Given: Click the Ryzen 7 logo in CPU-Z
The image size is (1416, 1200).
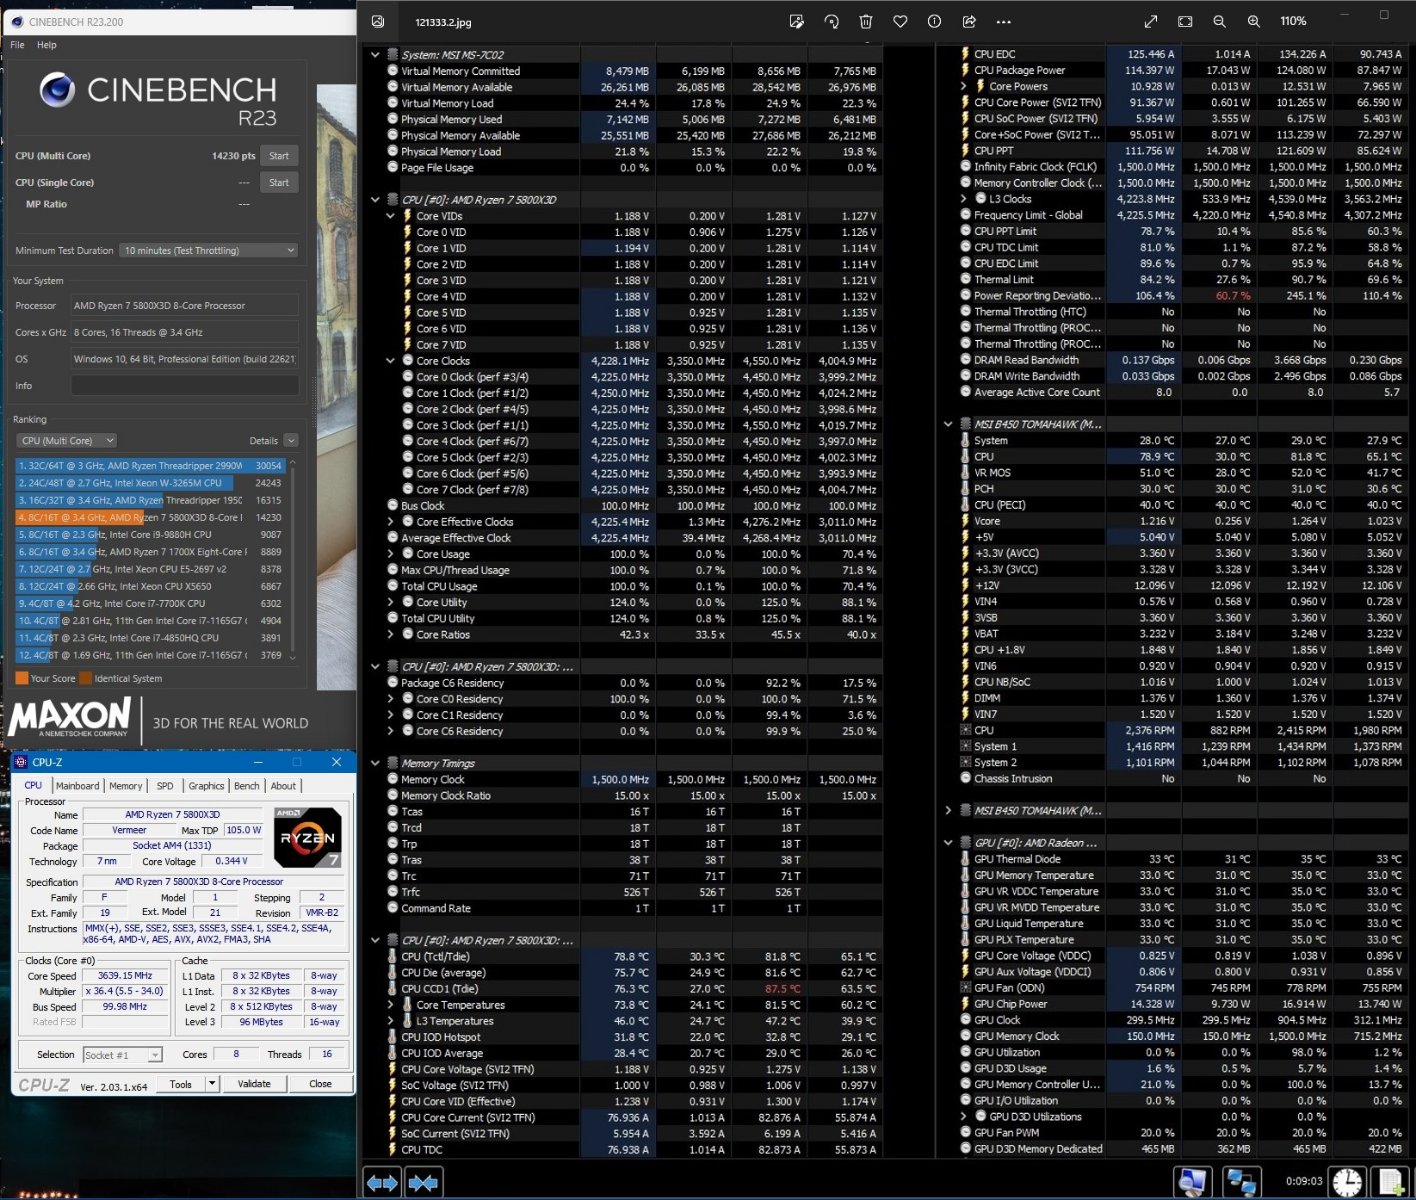Looking at the screenshot, I should click(307, 837).
